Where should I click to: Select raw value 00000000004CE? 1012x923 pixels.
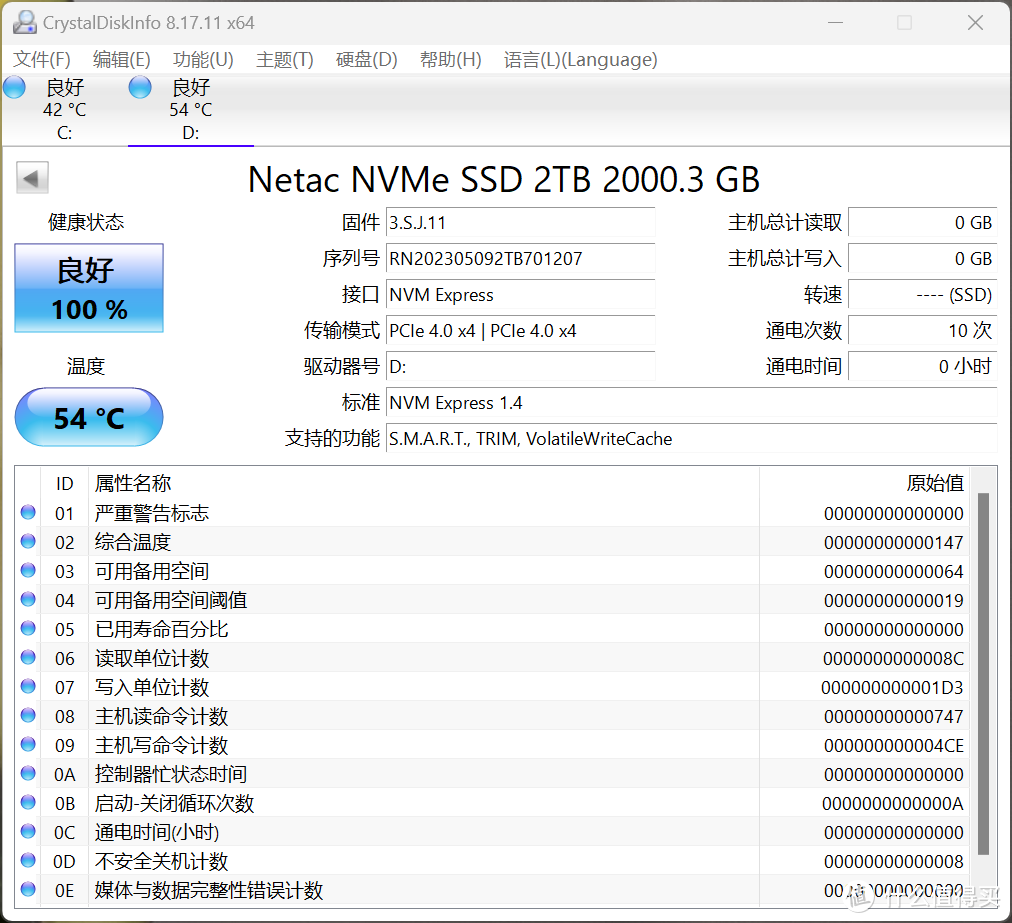(x=894, y=746)
